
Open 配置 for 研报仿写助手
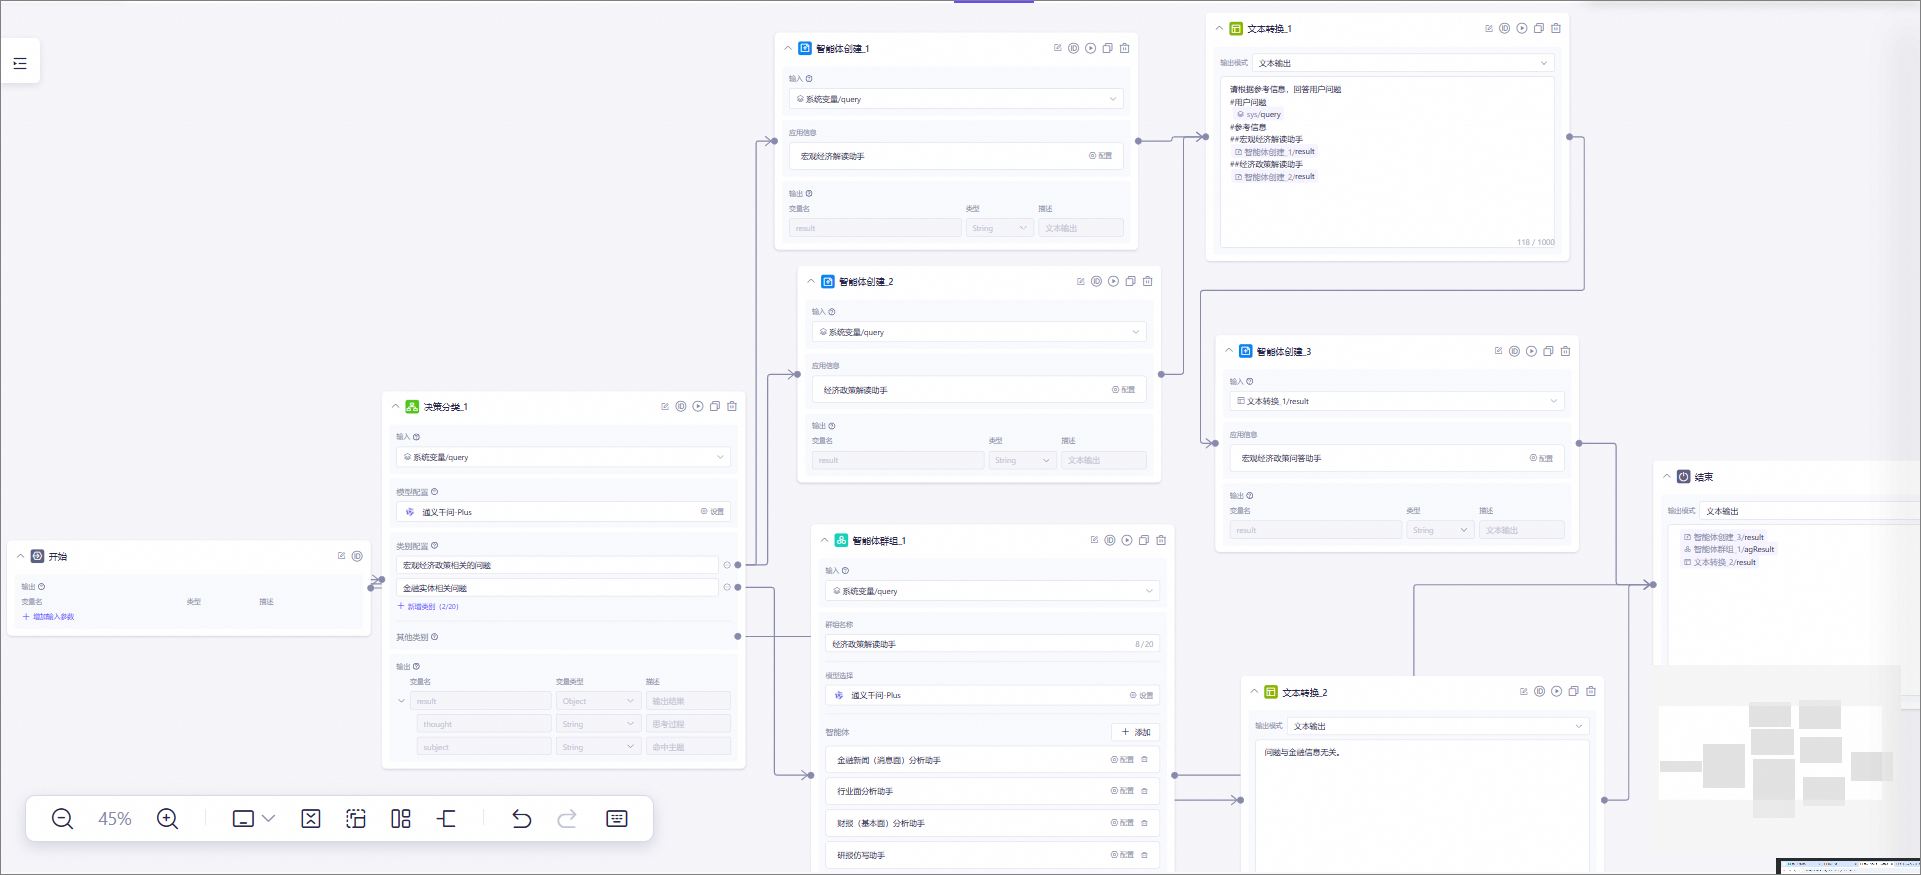tap(1122, 855)
